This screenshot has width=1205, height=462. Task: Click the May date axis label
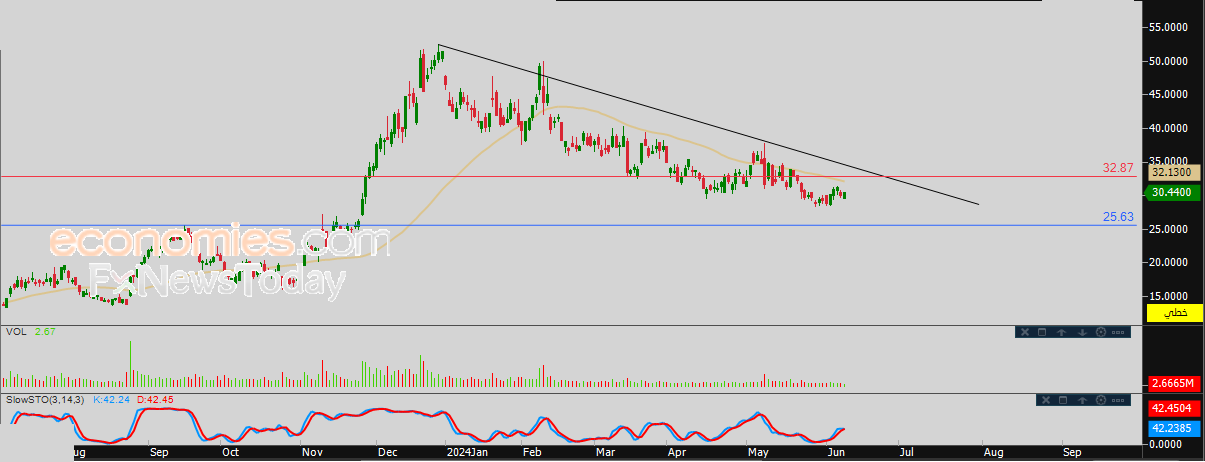(759, 452)
